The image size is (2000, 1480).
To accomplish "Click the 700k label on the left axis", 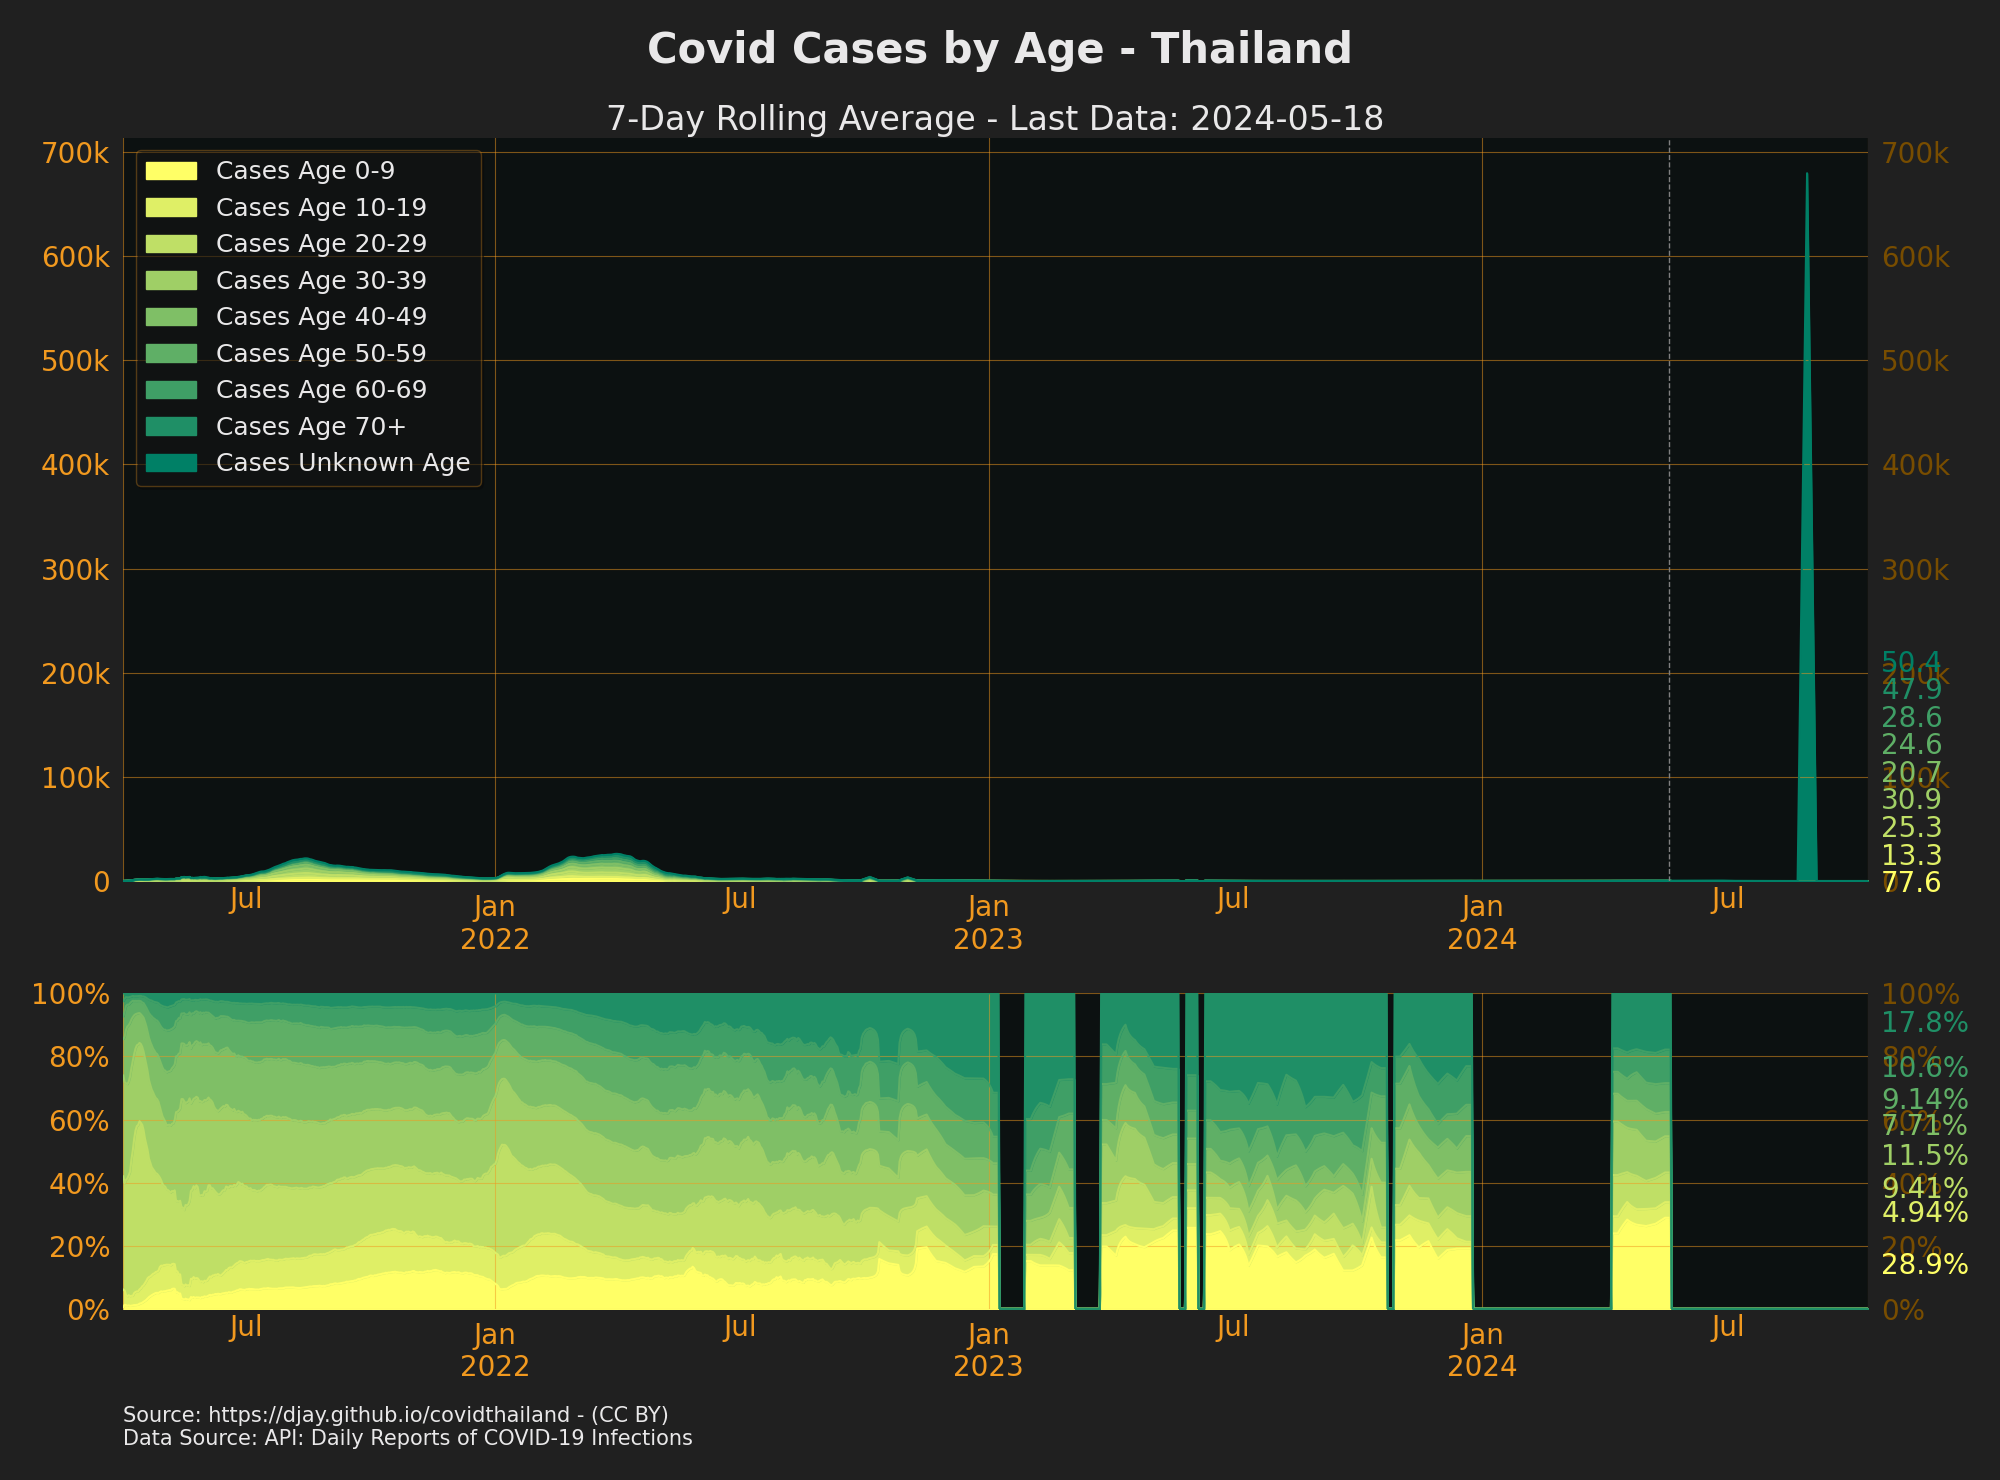I will pos(76,153).
